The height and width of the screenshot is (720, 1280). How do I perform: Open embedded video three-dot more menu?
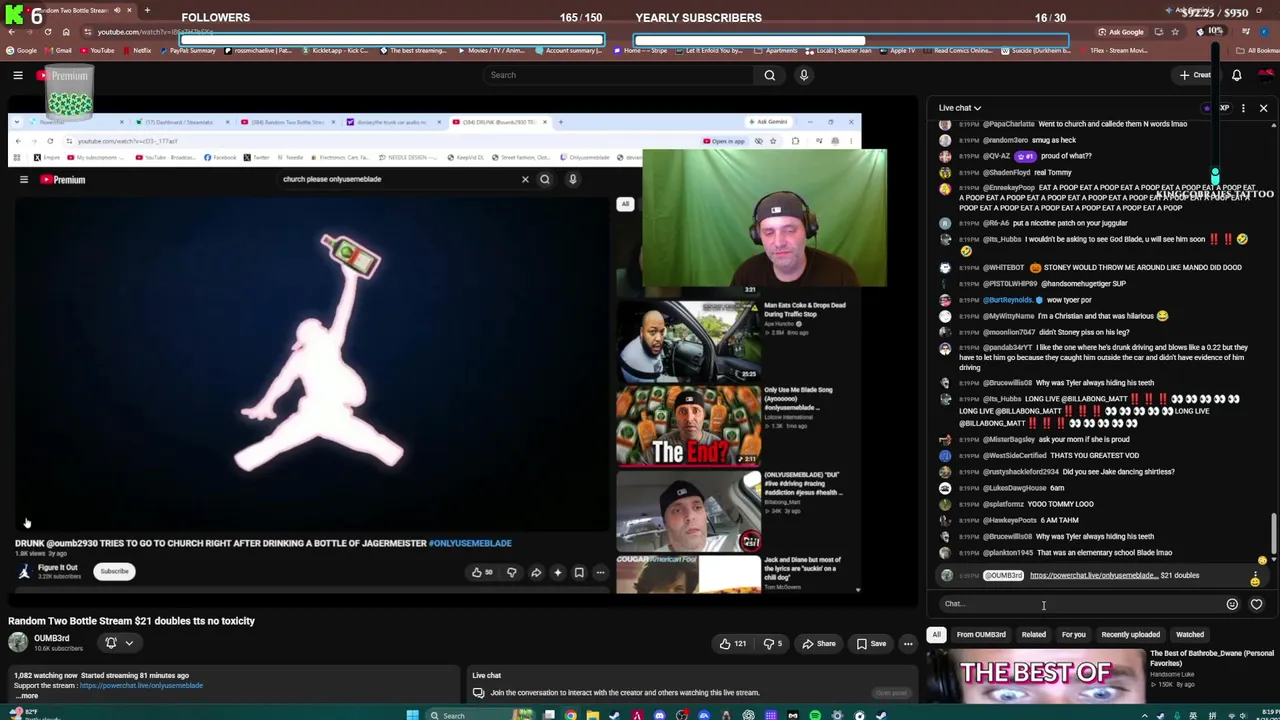(x=600, y=573)
